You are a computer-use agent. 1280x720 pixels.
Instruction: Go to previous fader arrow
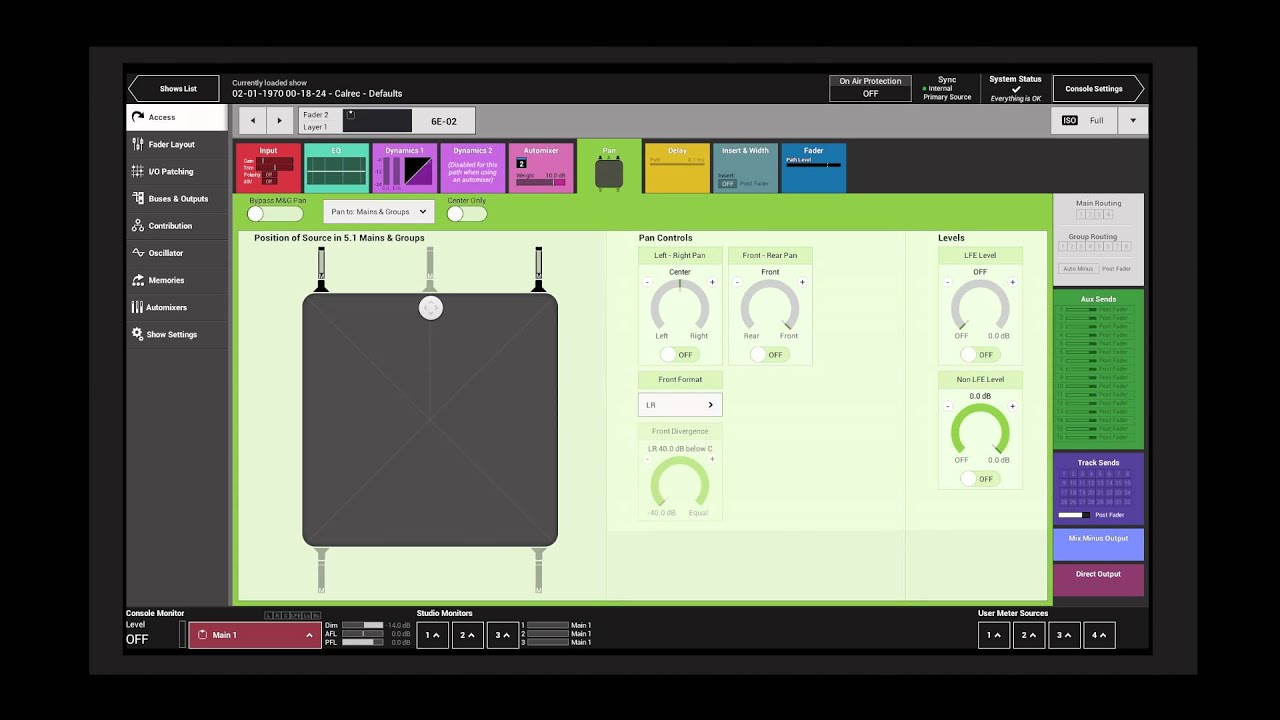tap(253, 121)
